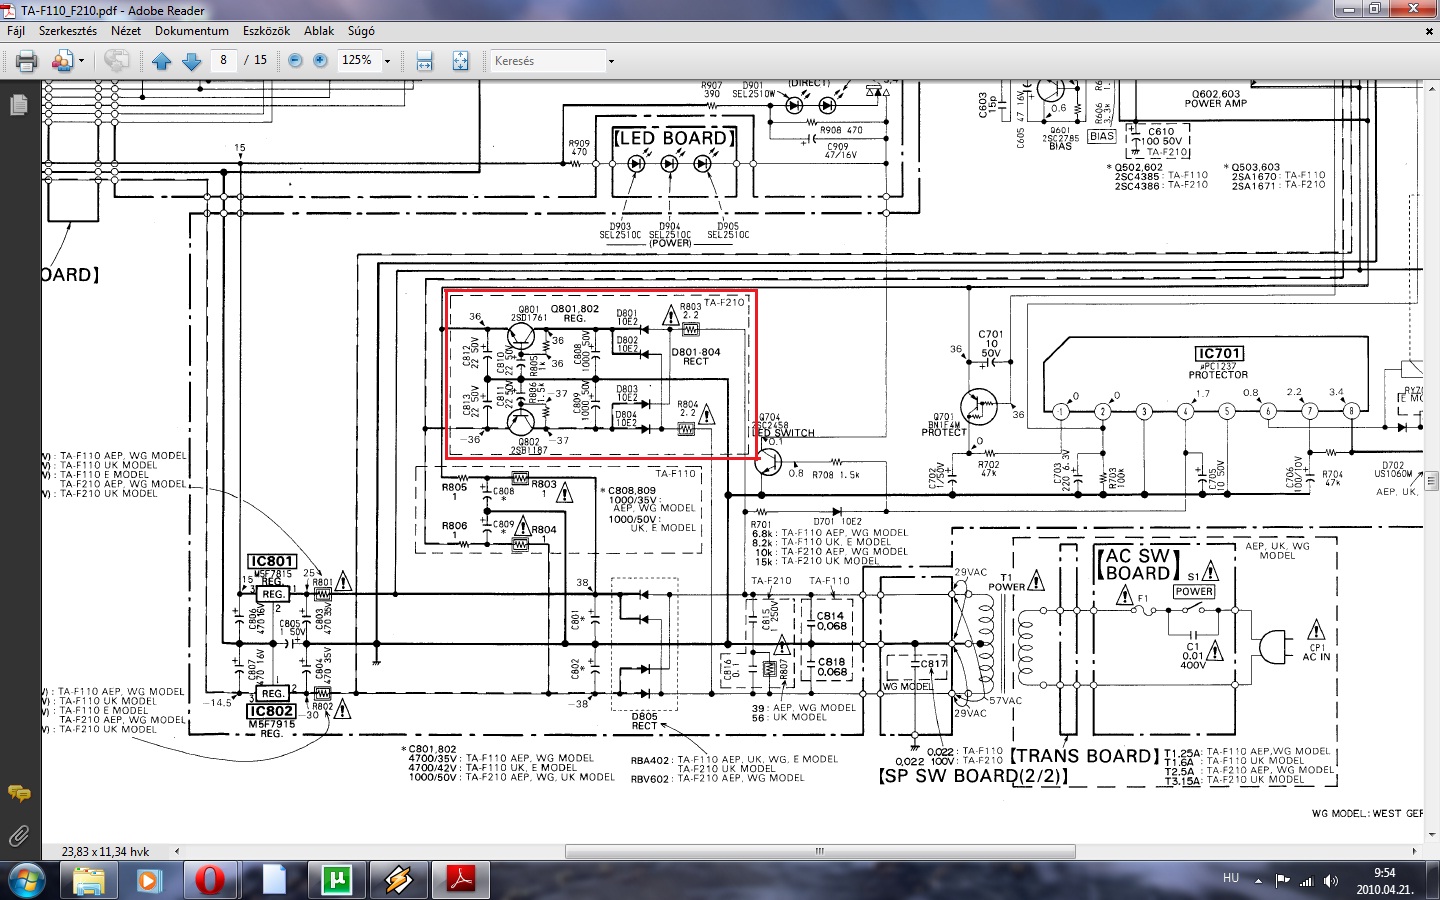This screenshot has height=900, width=1440.
Task: Click the zoom percentage field showing 125%
Action: [x=358, y=60]
